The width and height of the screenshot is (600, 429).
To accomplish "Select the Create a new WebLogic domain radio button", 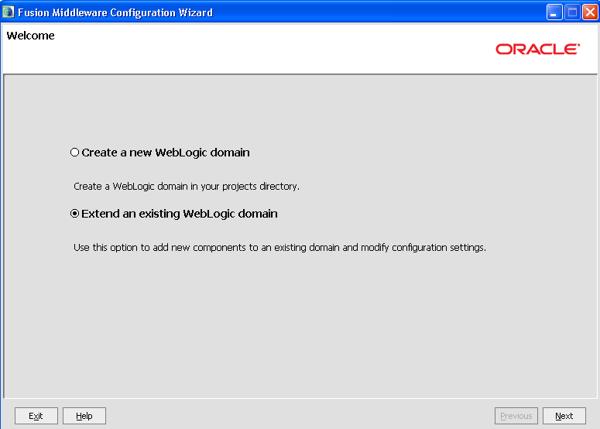I will pyautogui.click(x=74, y=153).
